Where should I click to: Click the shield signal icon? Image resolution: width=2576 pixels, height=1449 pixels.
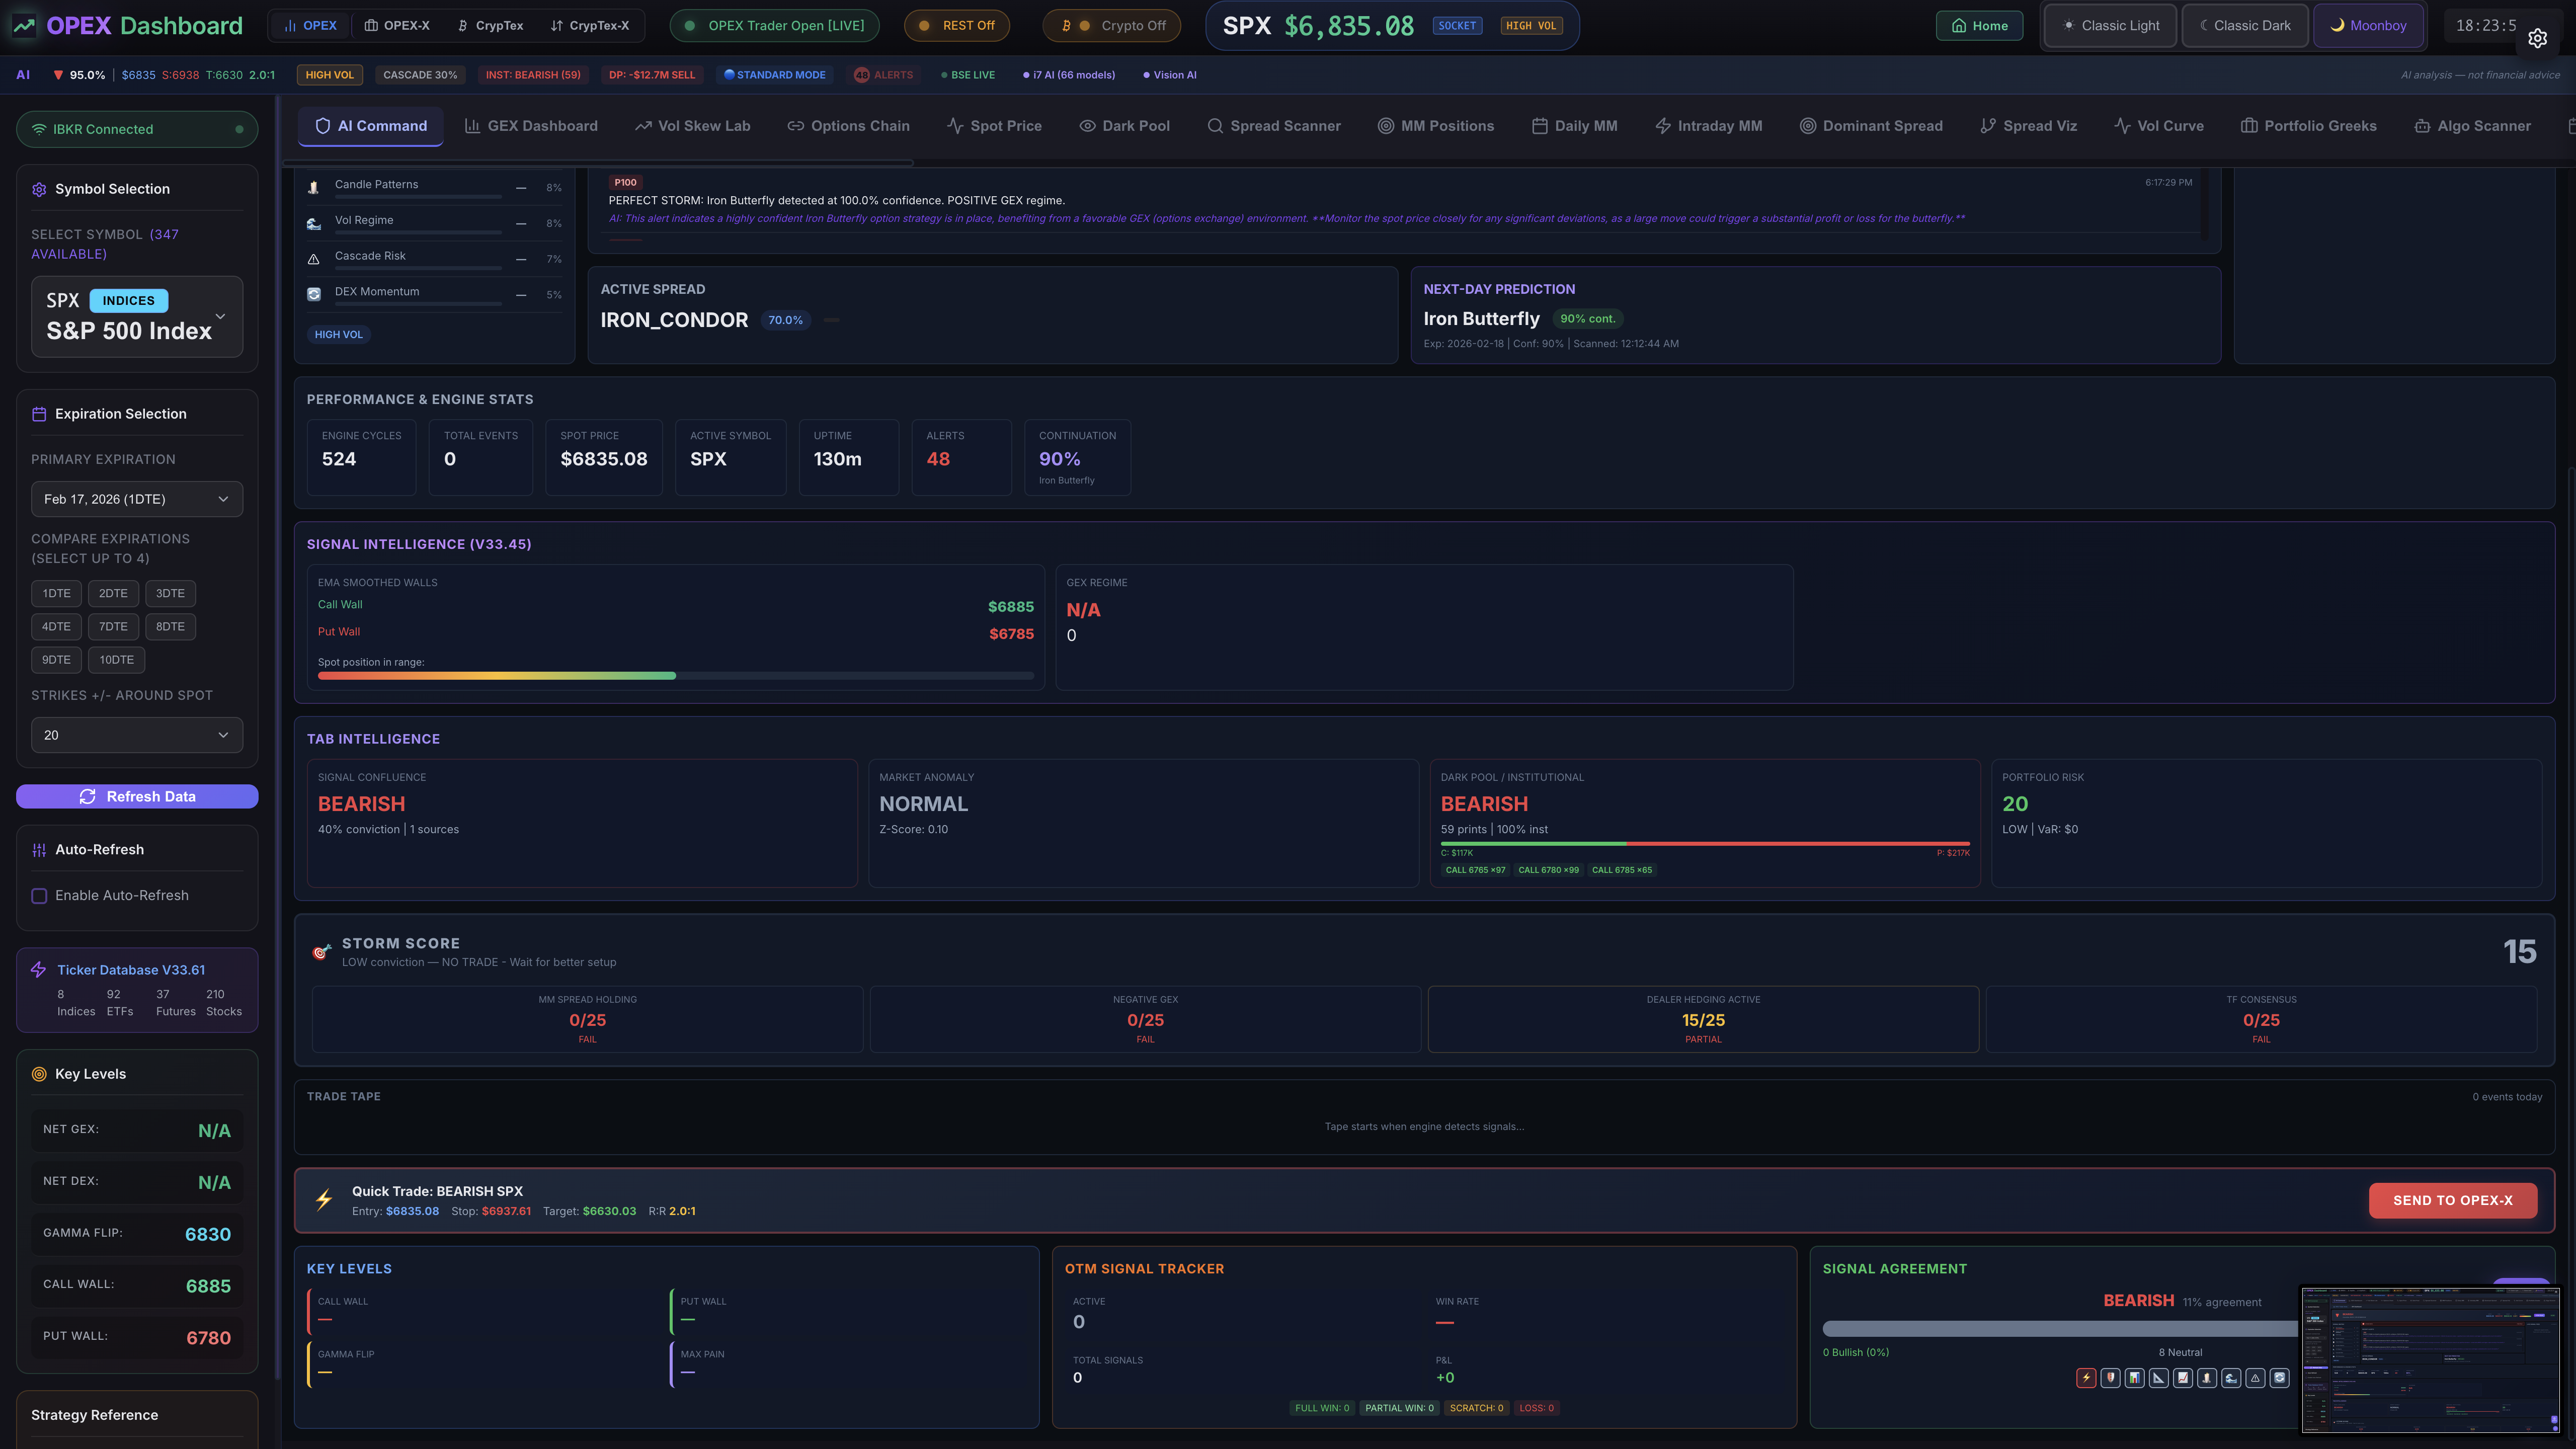(x=2111, y=1378)
